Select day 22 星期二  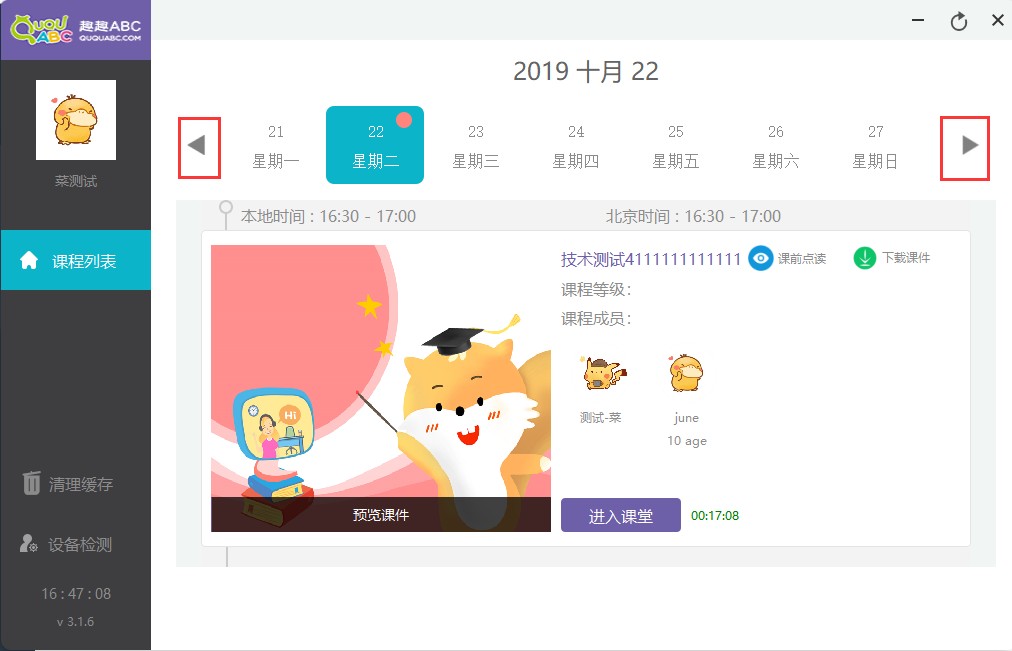click(x=375, y=146)
